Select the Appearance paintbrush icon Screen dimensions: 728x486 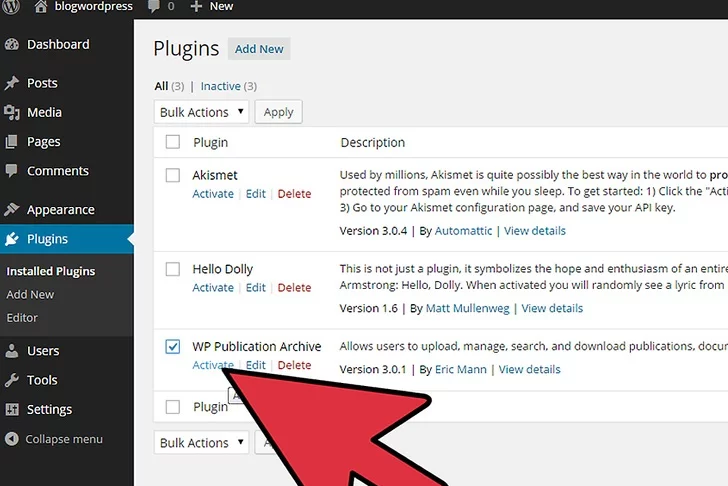12,210
